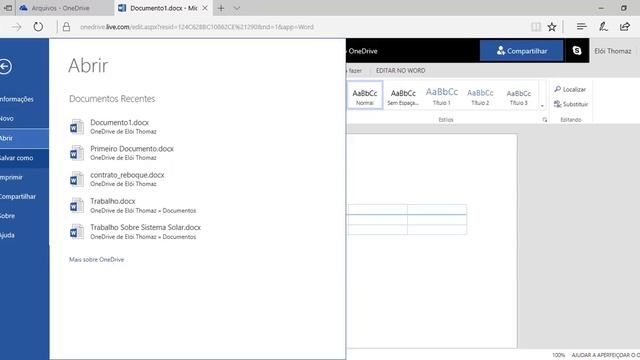
Task: Click EDITAR NO WORD in the ribbon
Action: [400, 71]
